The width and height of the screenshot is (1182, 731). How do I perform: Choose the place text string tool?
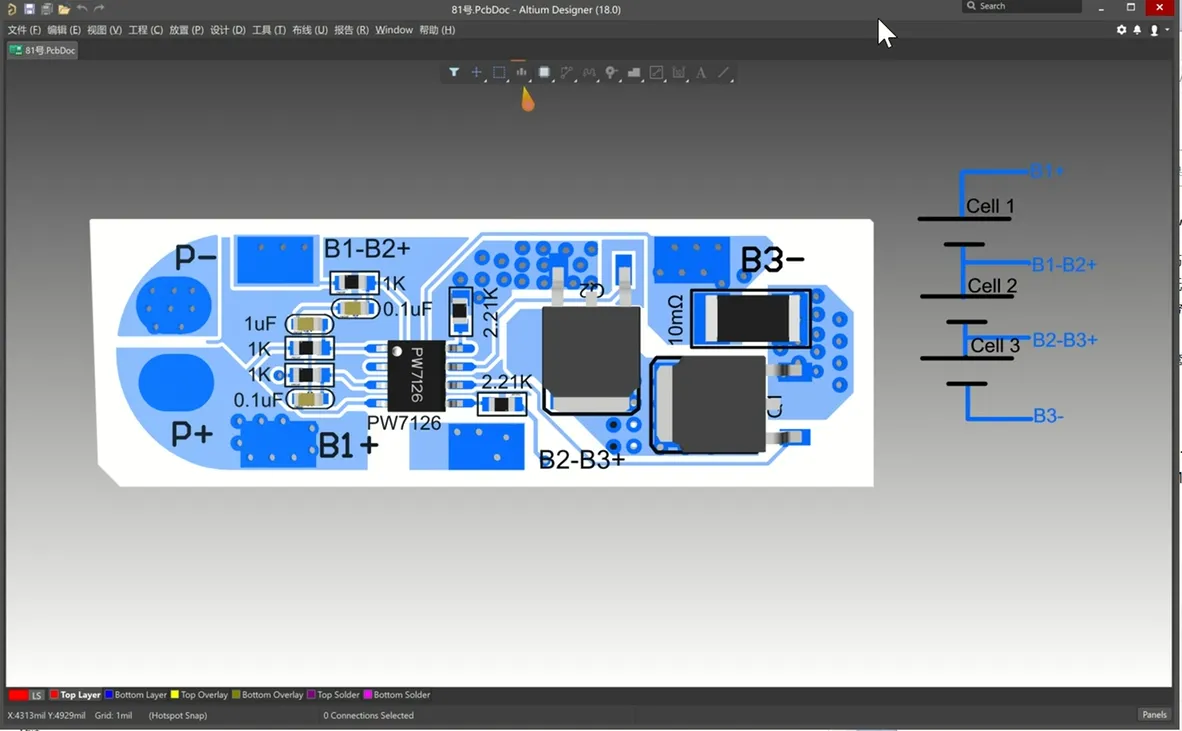[x=701, y=72]
